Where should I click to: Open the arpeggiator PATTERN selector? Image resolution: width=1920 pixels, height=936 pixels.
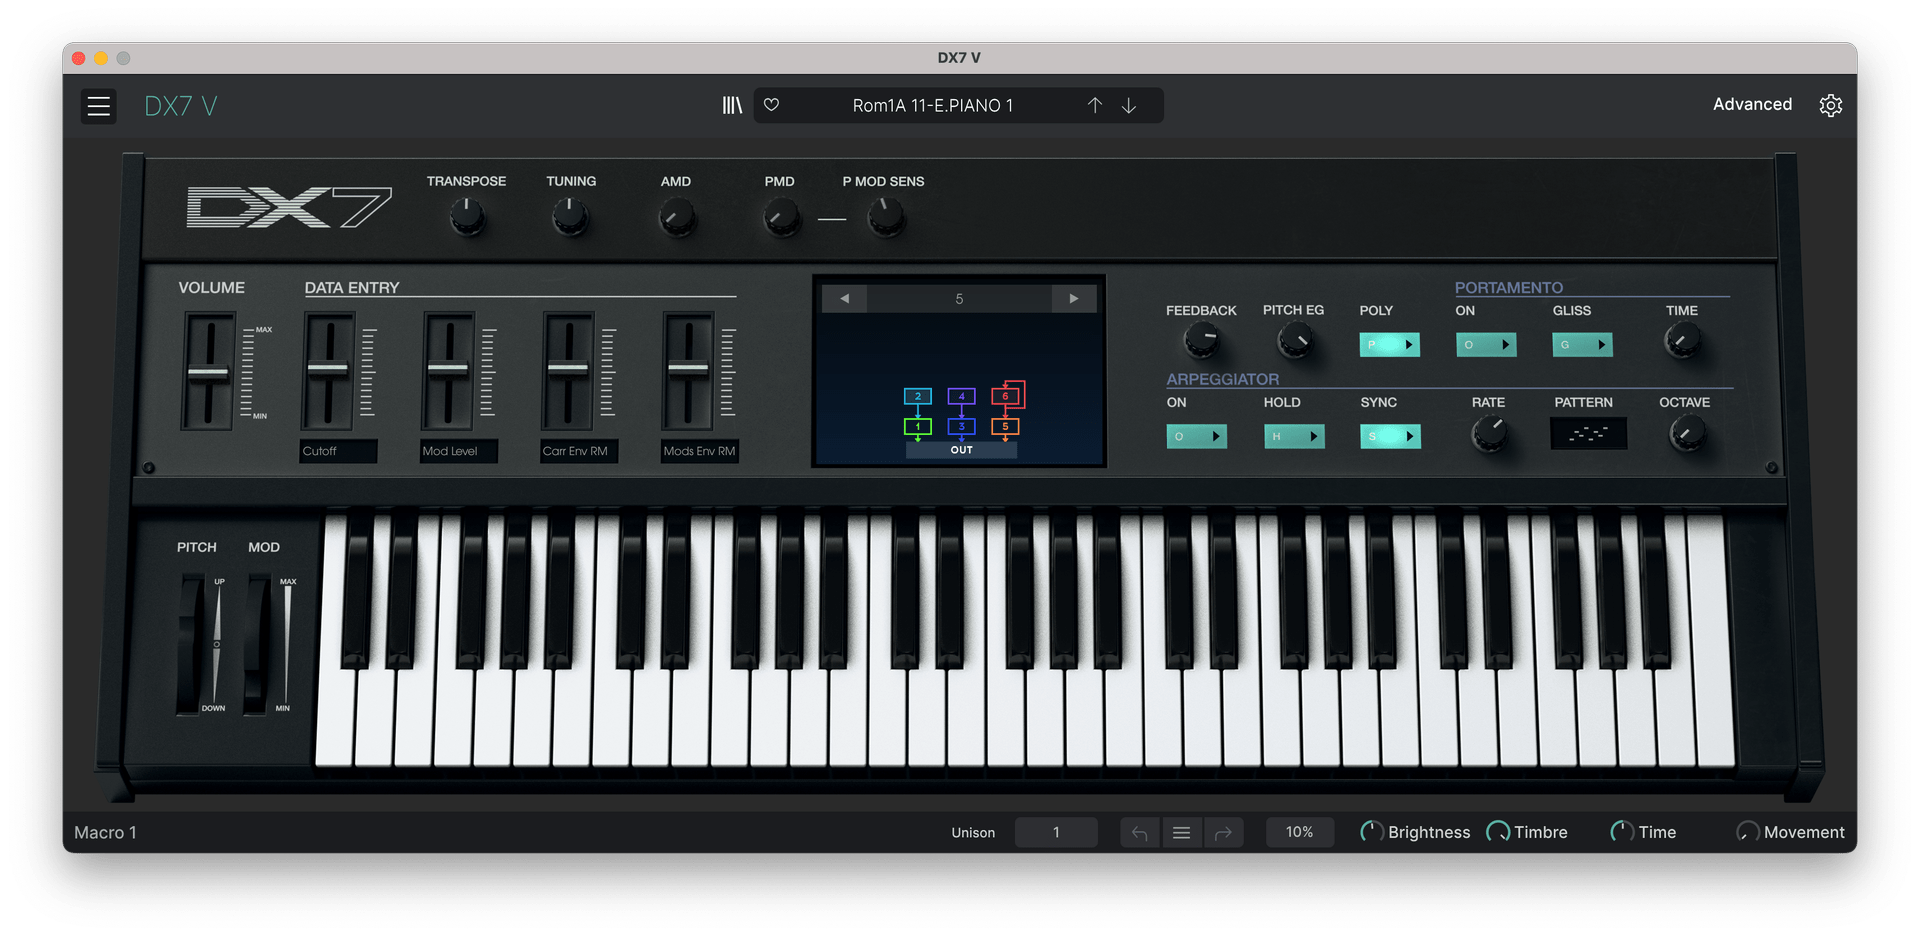click(x=1588, y=434)
